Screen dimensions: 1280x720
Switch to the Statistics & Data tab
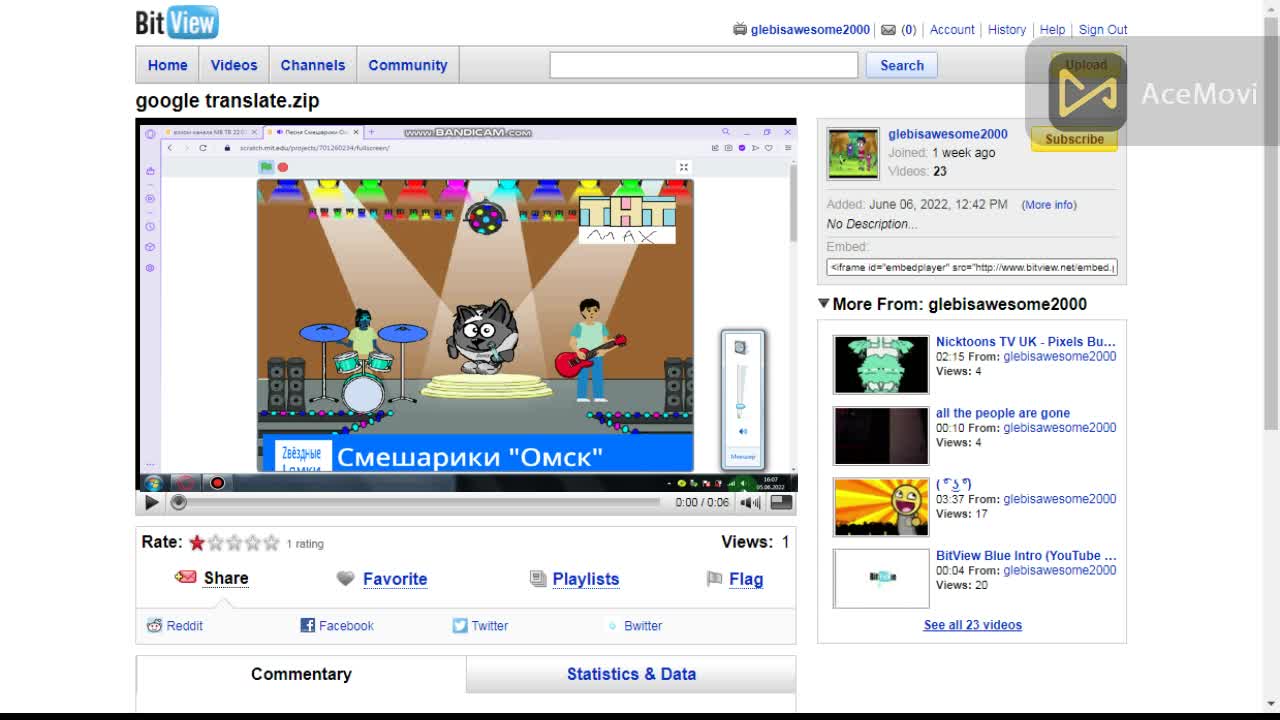click(631, 674)
